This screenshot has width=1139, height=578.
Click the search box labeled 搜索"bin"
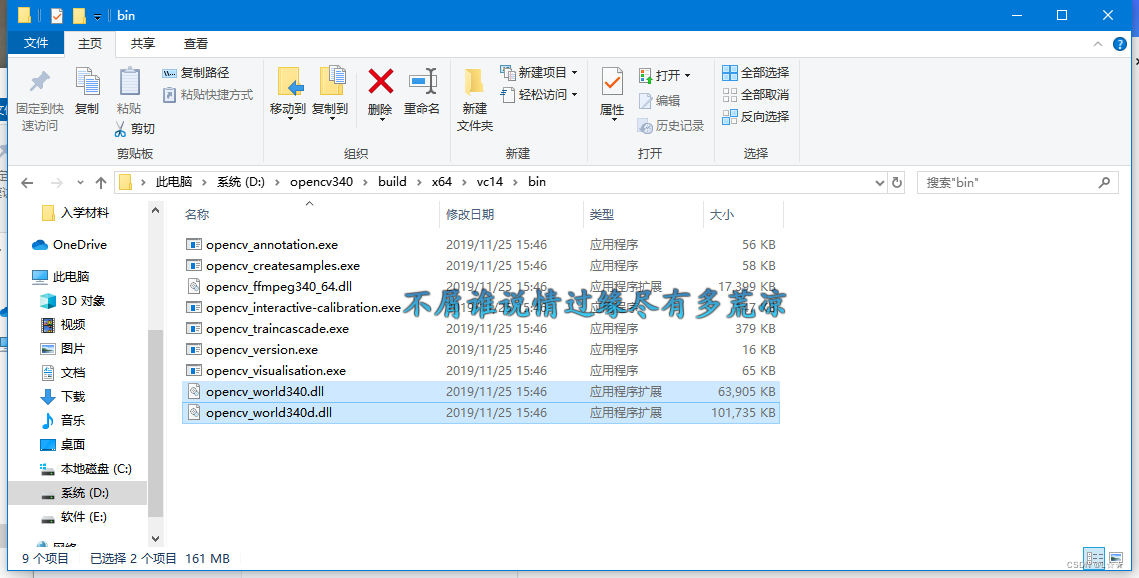click(1010, 182)
